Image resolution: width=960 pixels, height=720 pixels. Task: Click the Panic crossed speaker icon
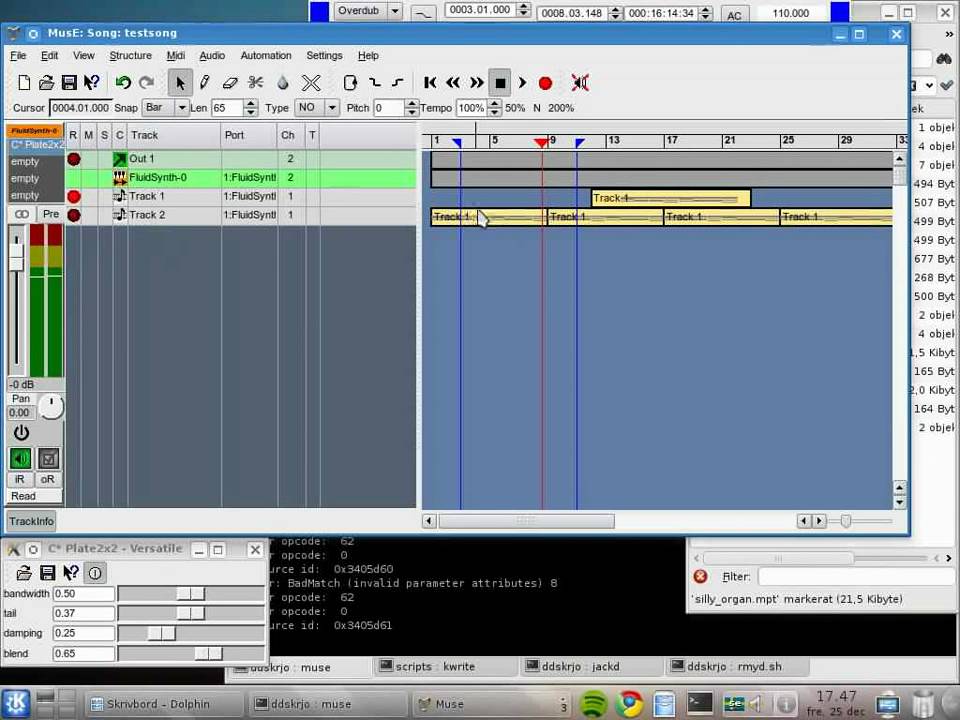[x=580, y=83]
